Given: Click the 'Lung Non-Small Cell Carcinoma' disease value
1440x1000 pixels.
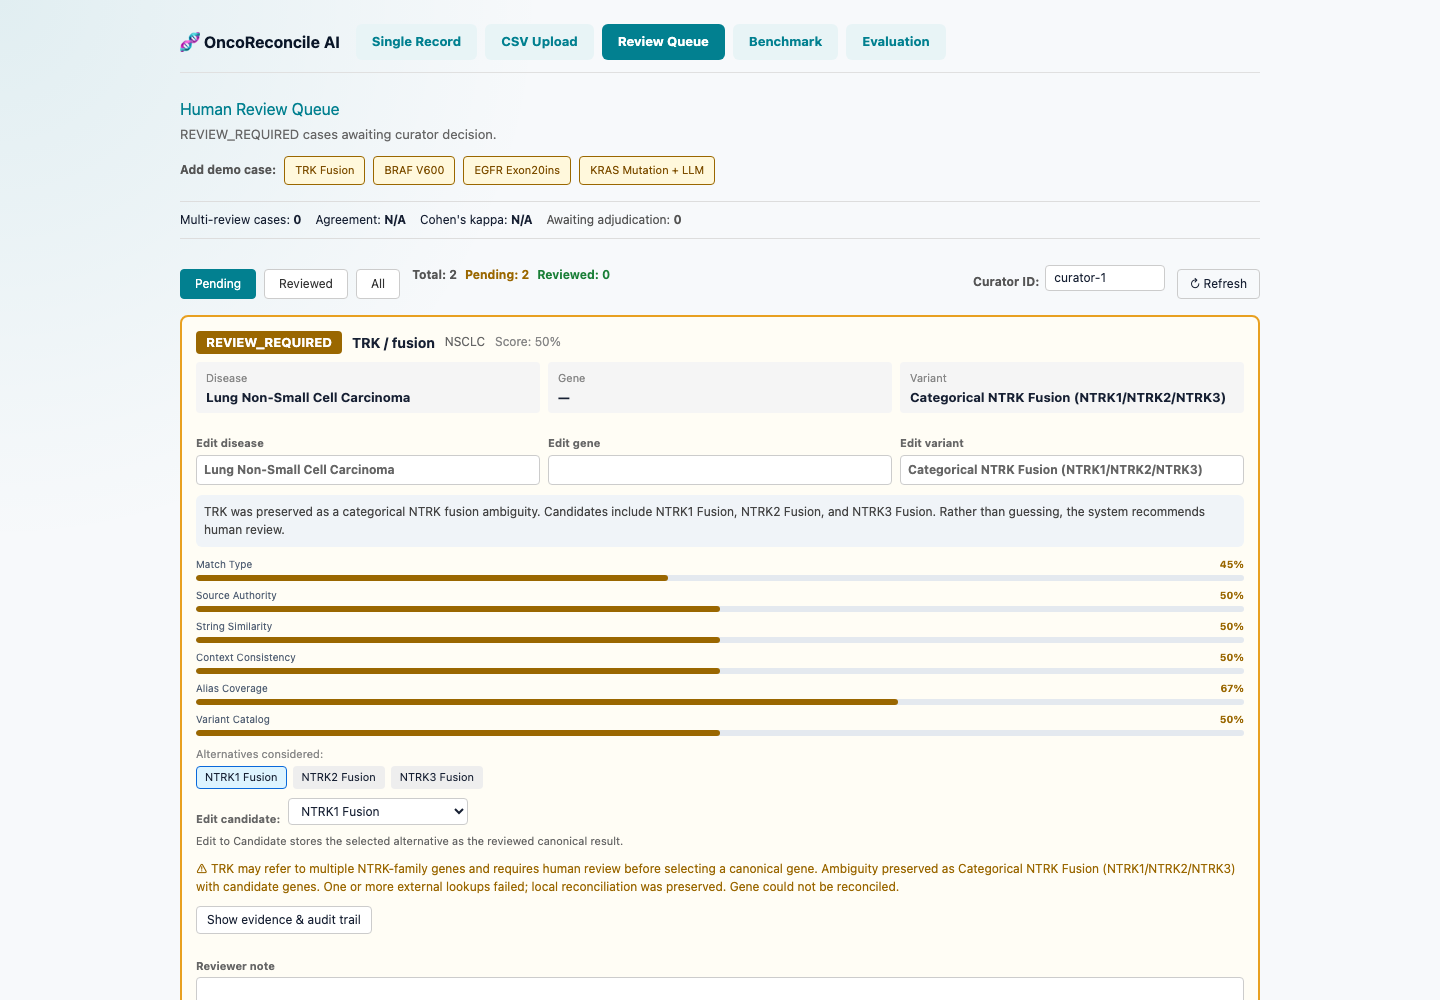Looking at the screenshot, I should tap(308, 398).
